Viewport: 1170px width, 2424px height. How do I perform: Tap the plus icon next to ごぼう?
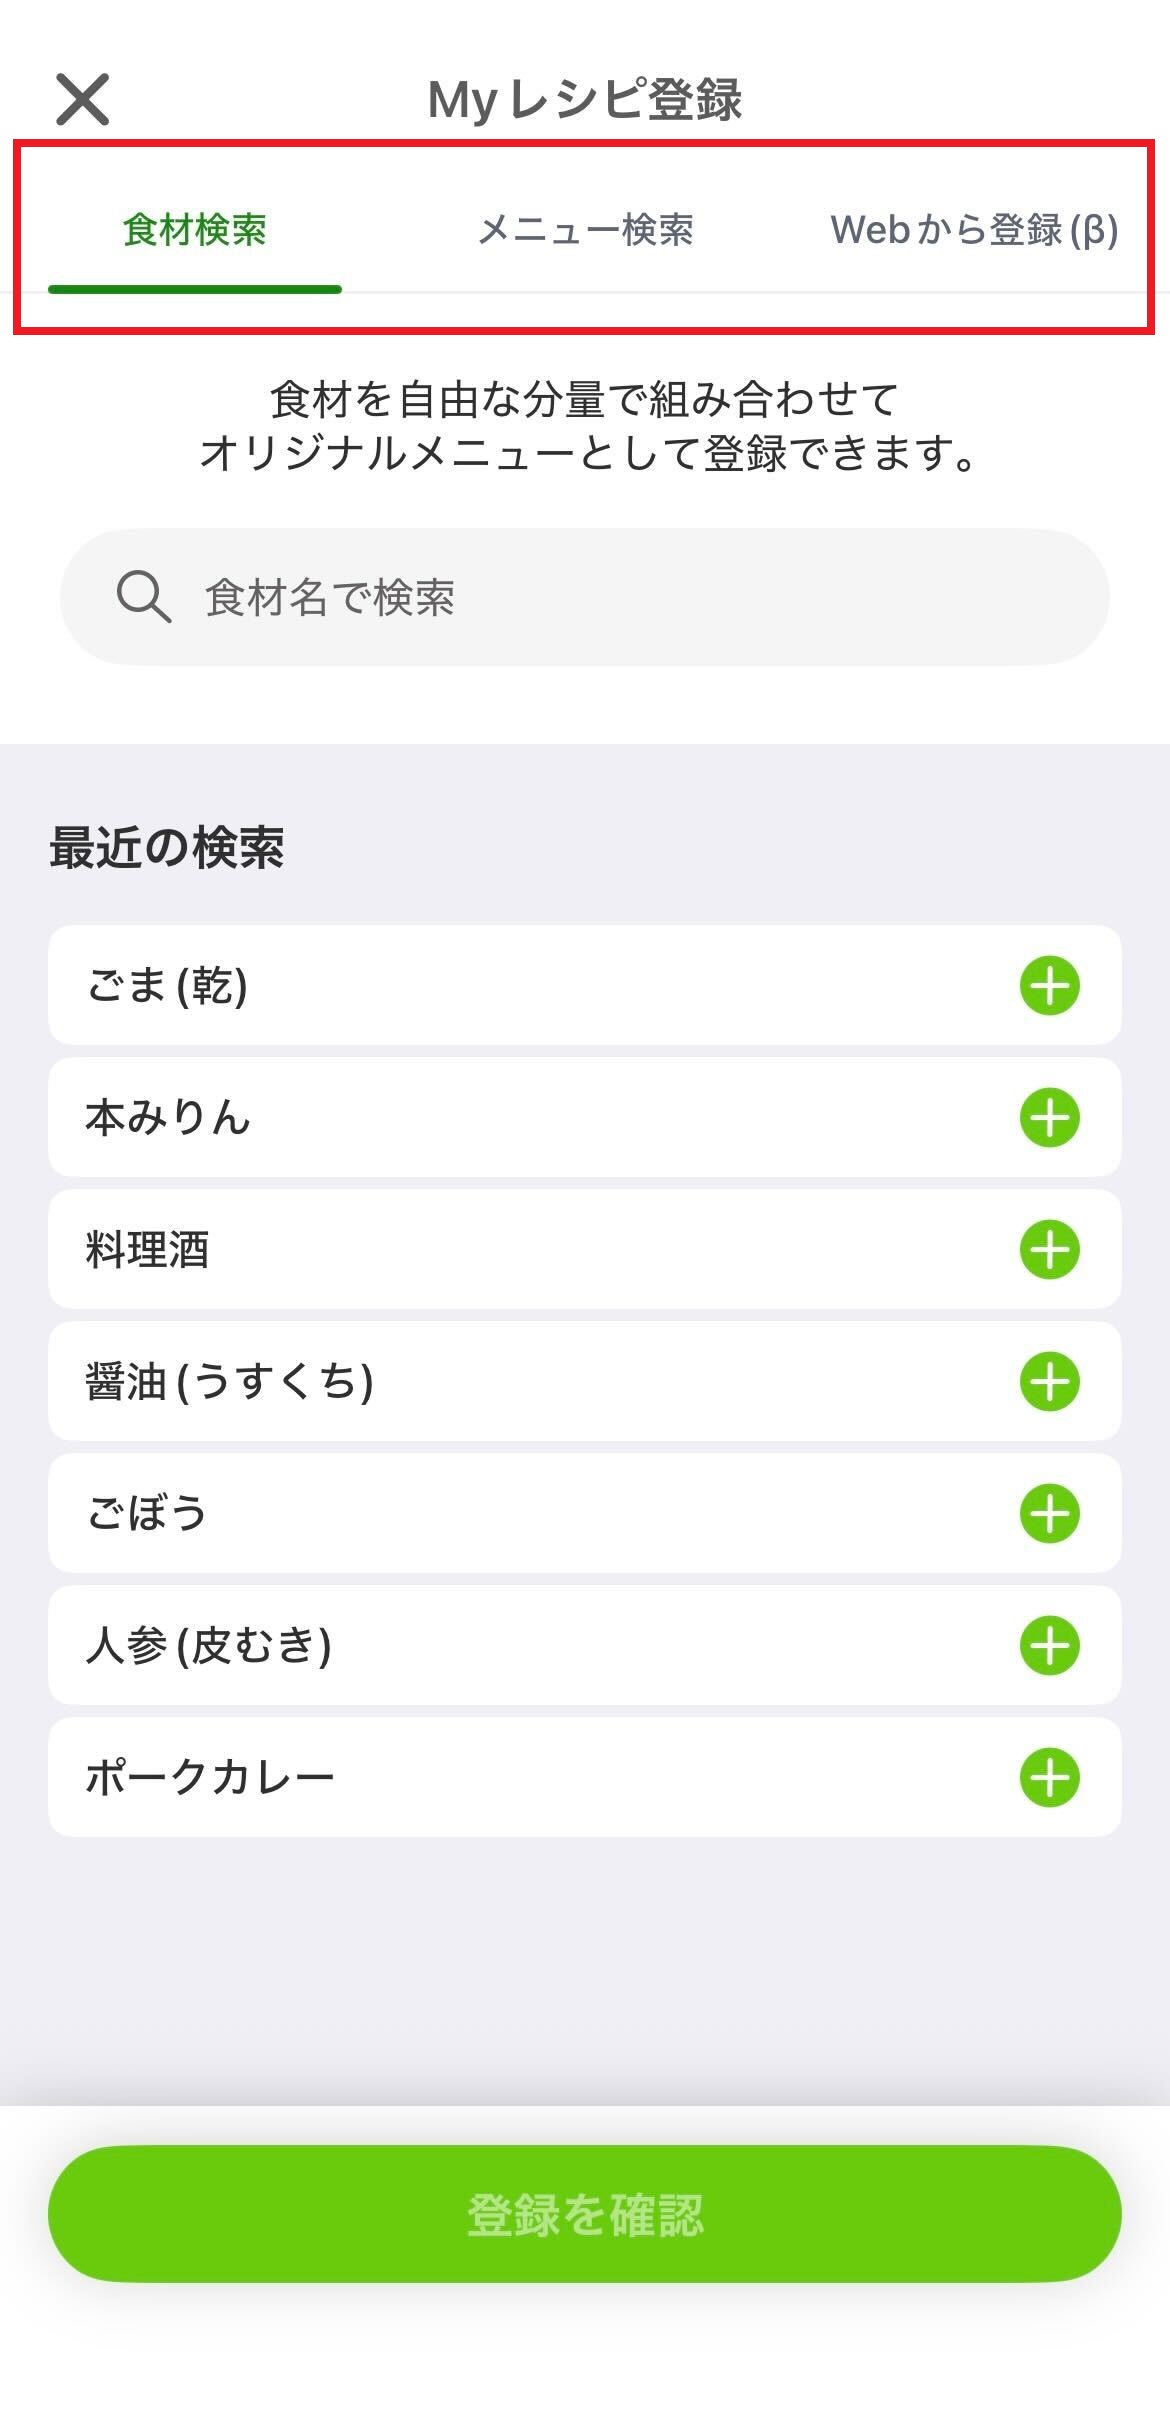point(1049,1514)
